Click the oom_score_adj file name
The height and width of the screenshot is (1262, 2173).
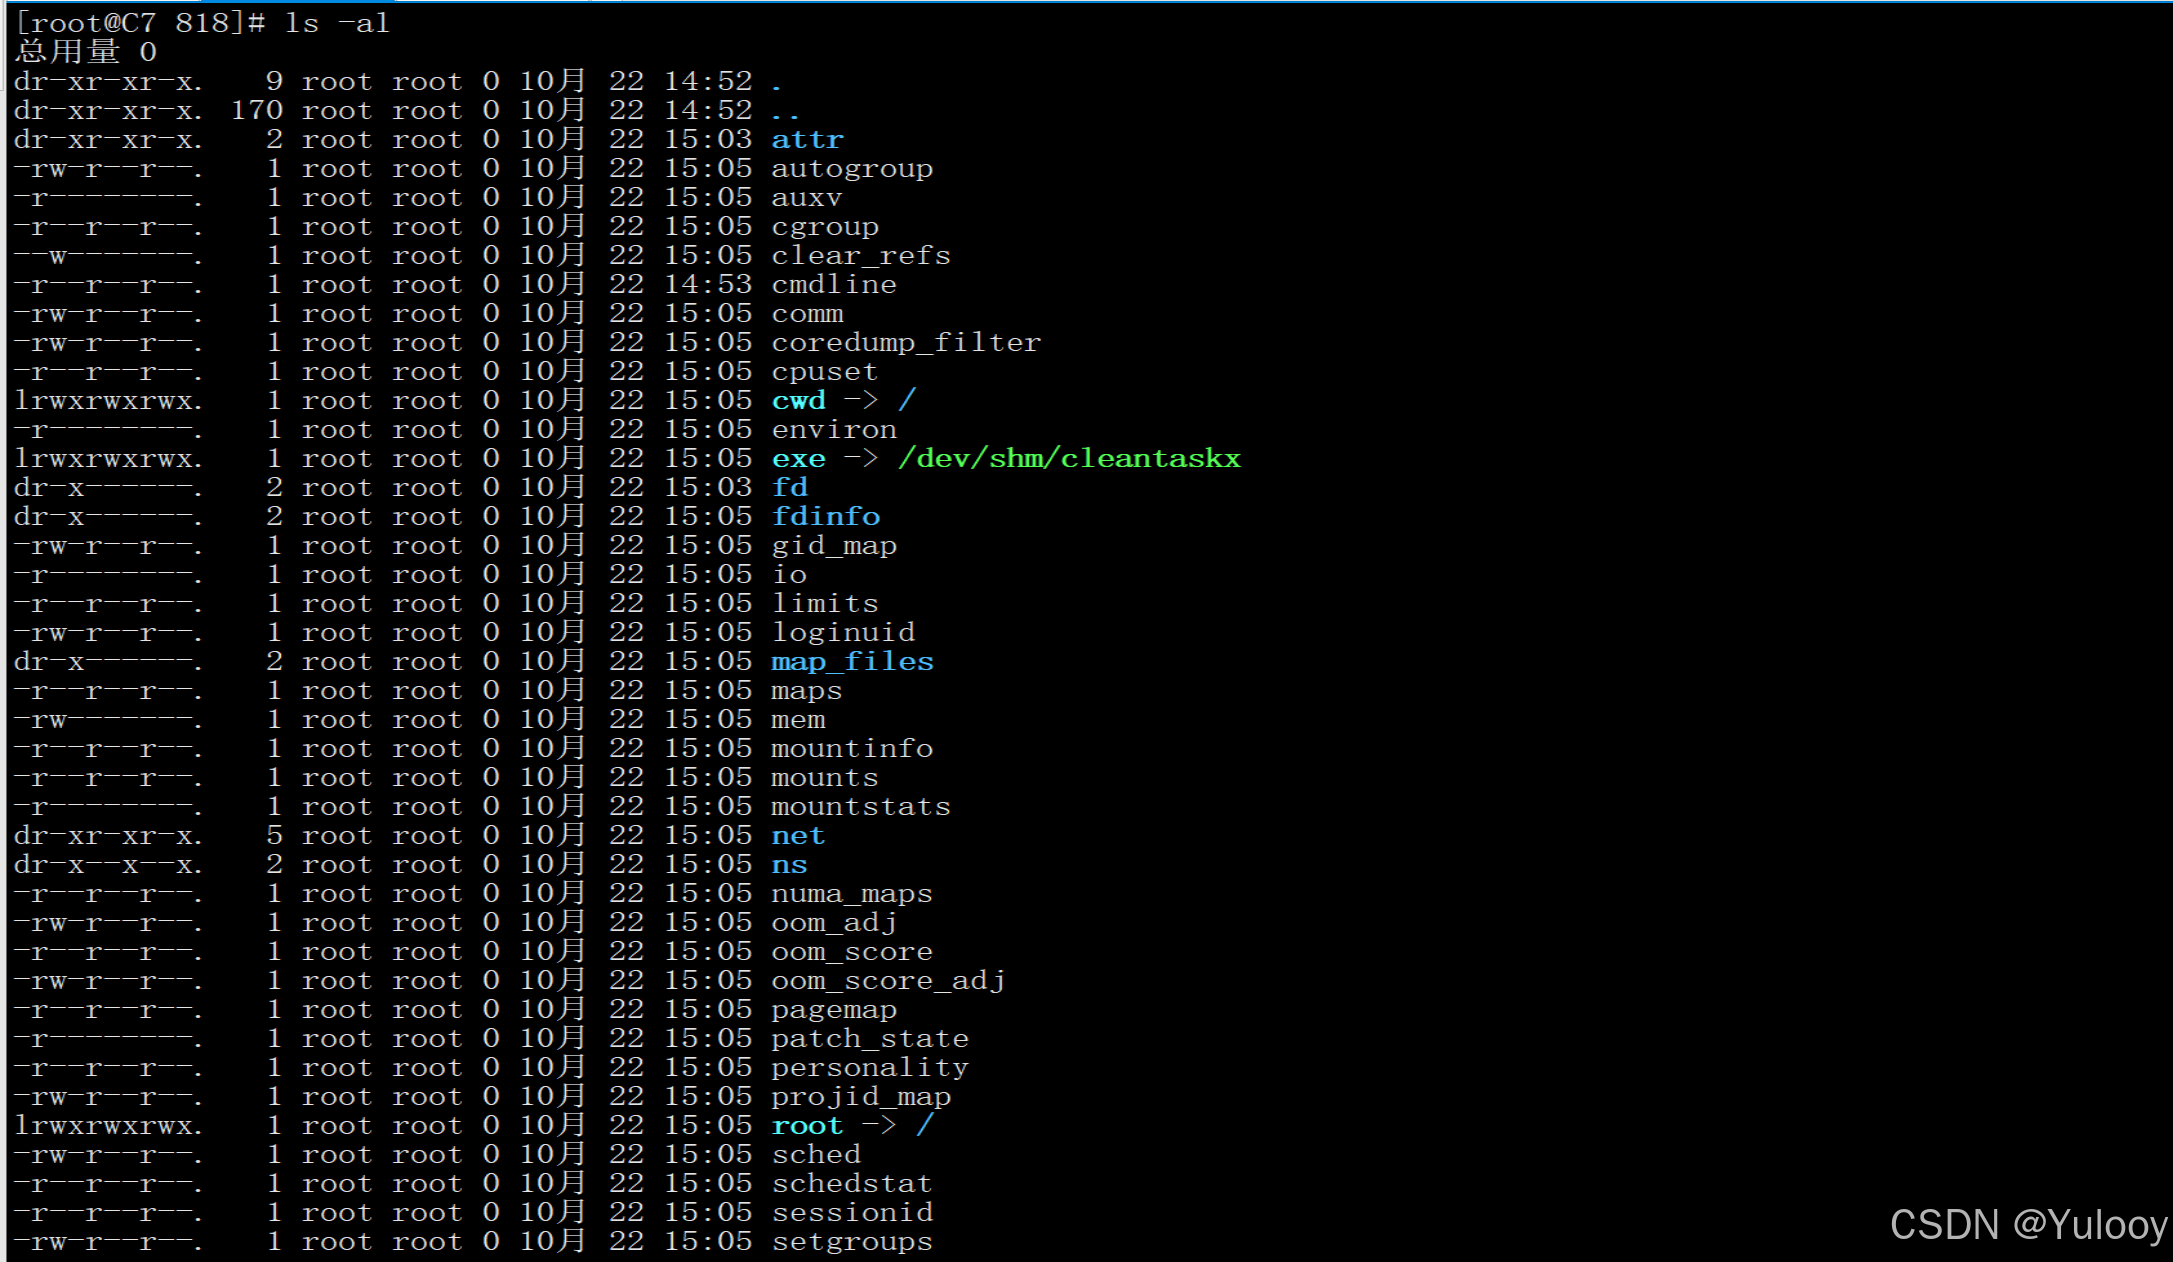click(888, 981)
